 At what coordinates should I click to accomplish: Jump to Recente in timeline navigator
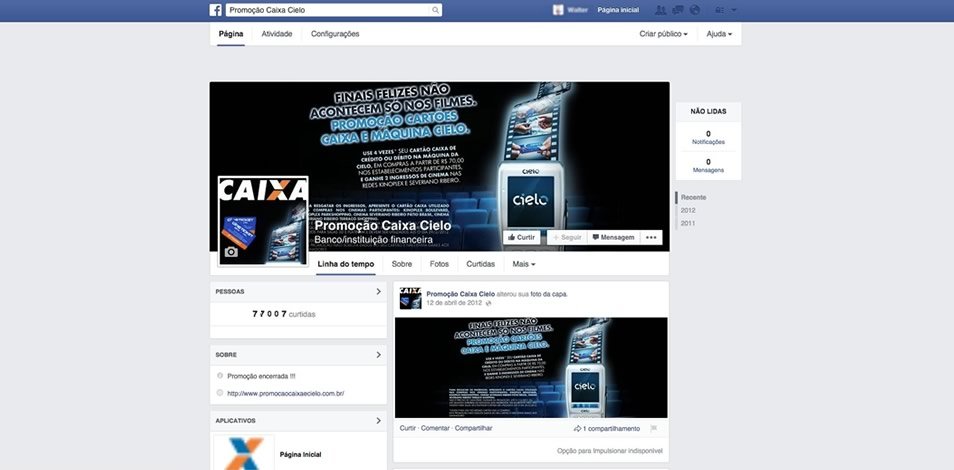pyautogui.click(x=693, y=197)
